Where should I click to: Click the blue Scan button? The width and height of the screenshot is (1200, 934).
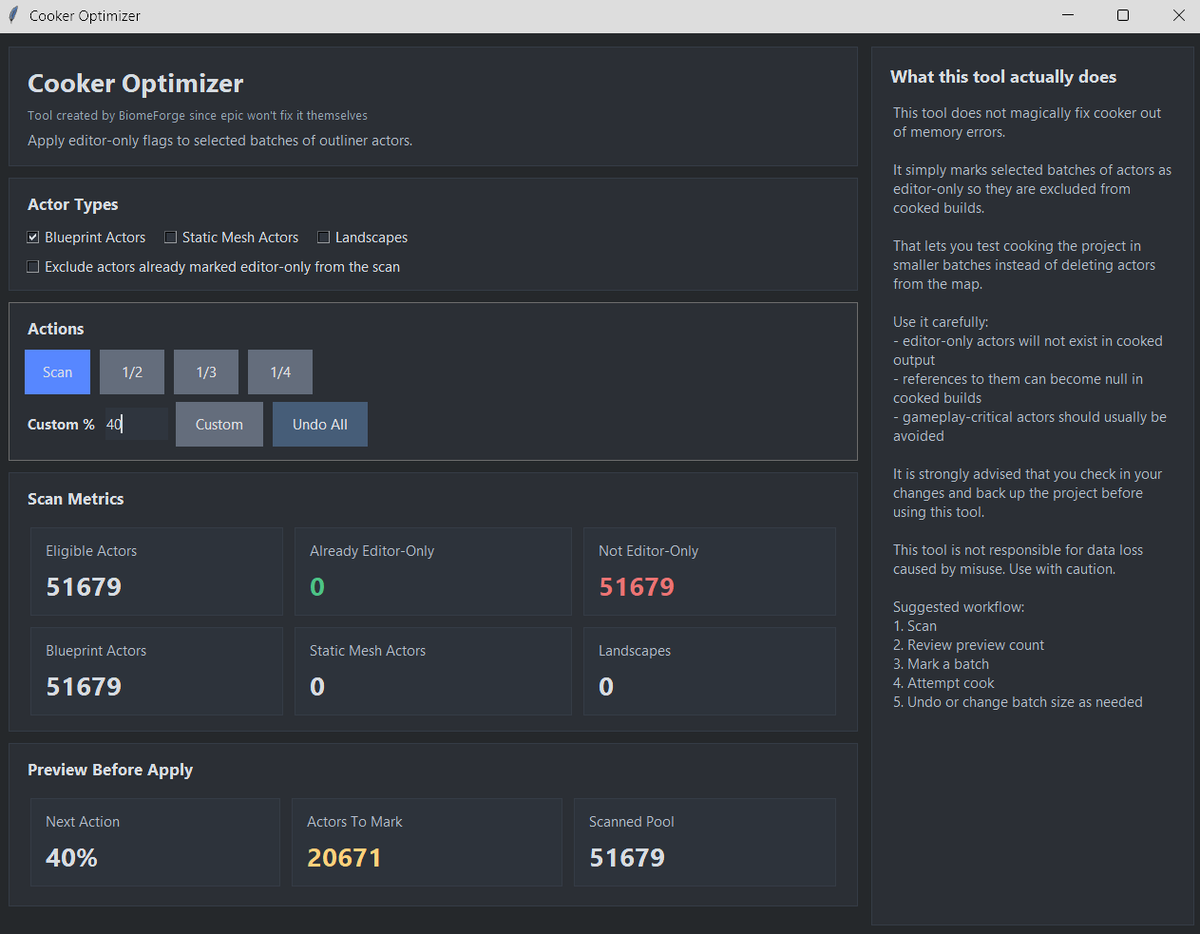click(57, 372)
